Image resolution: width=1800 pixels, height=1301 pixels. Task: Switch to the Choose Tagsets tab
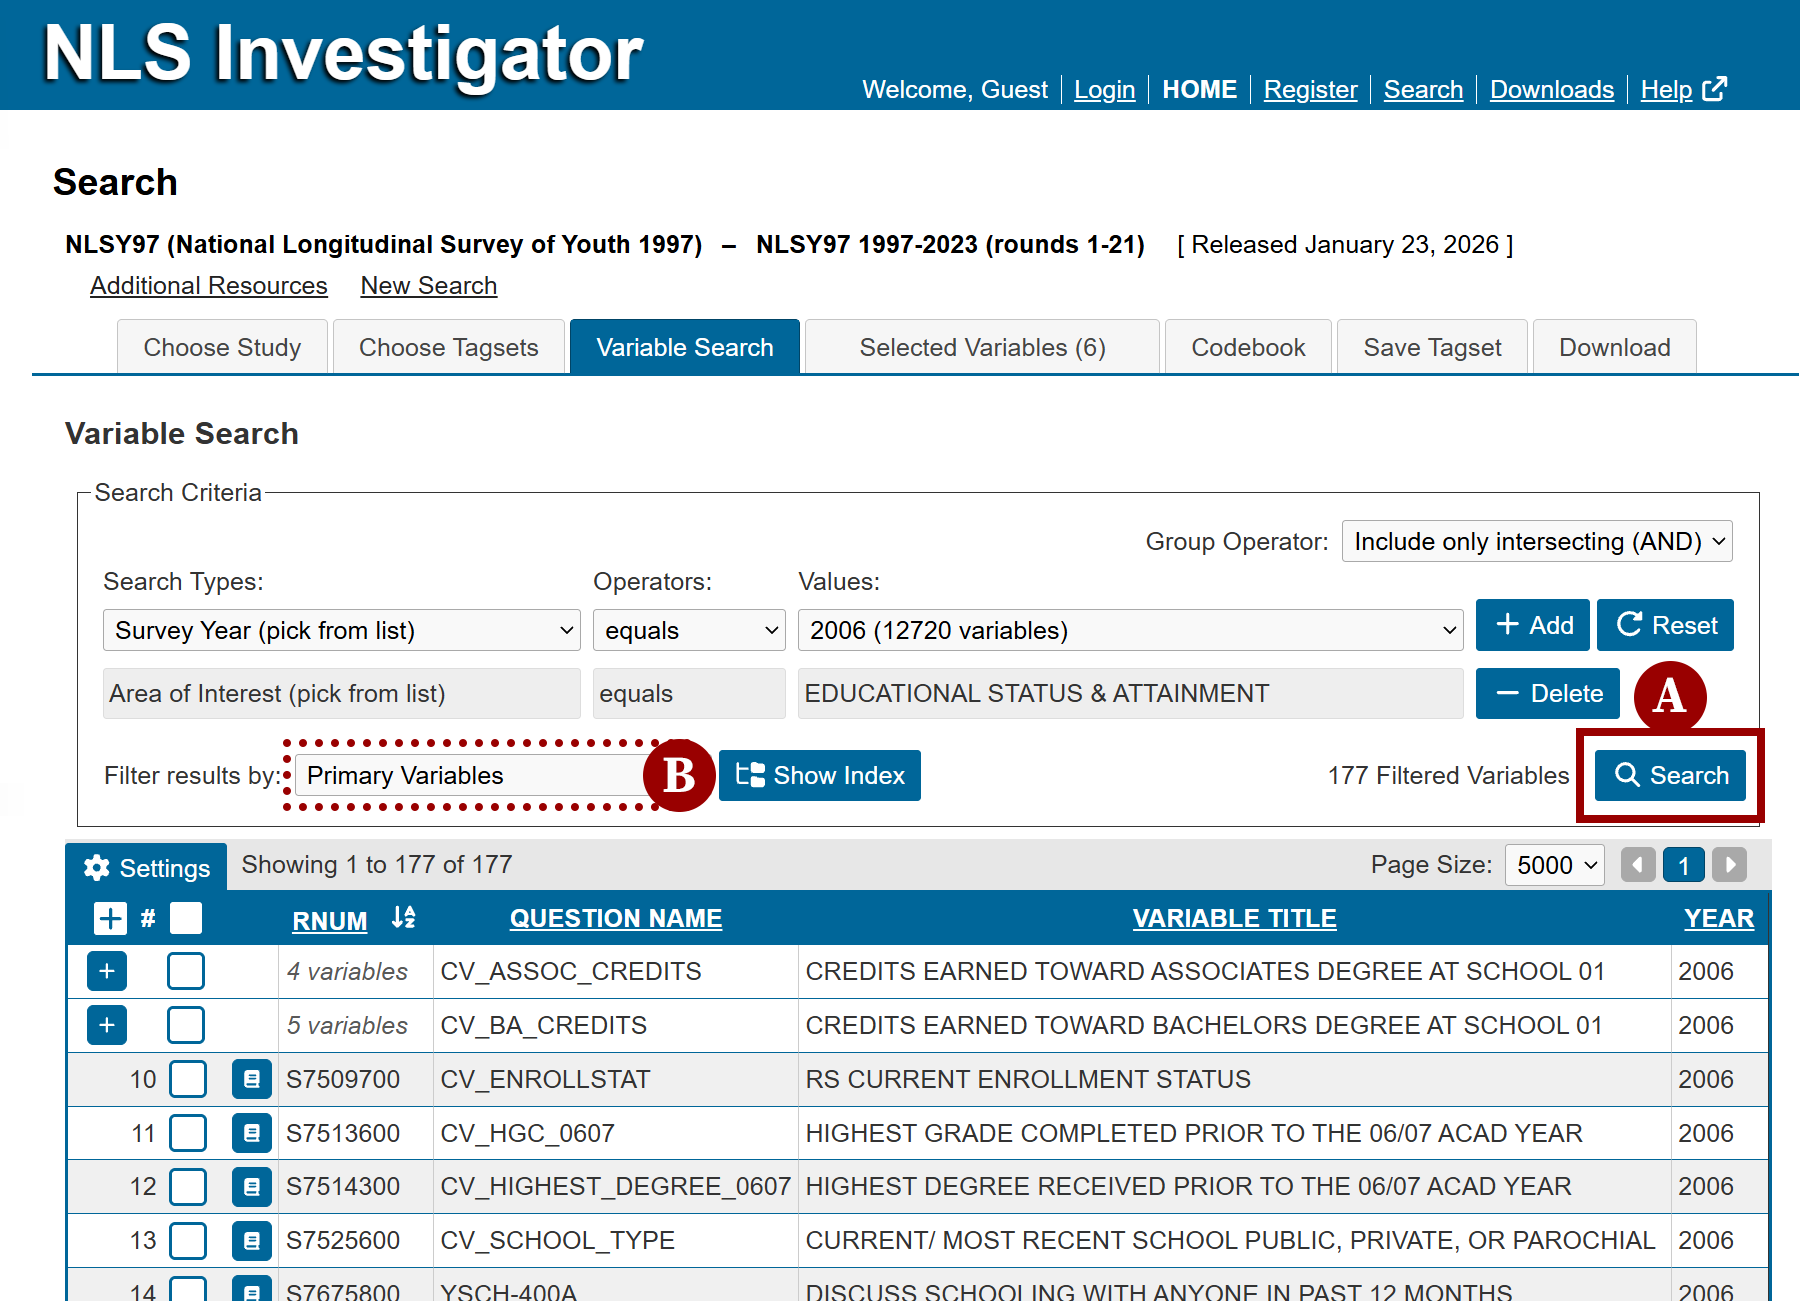click(x=449, y=347)
